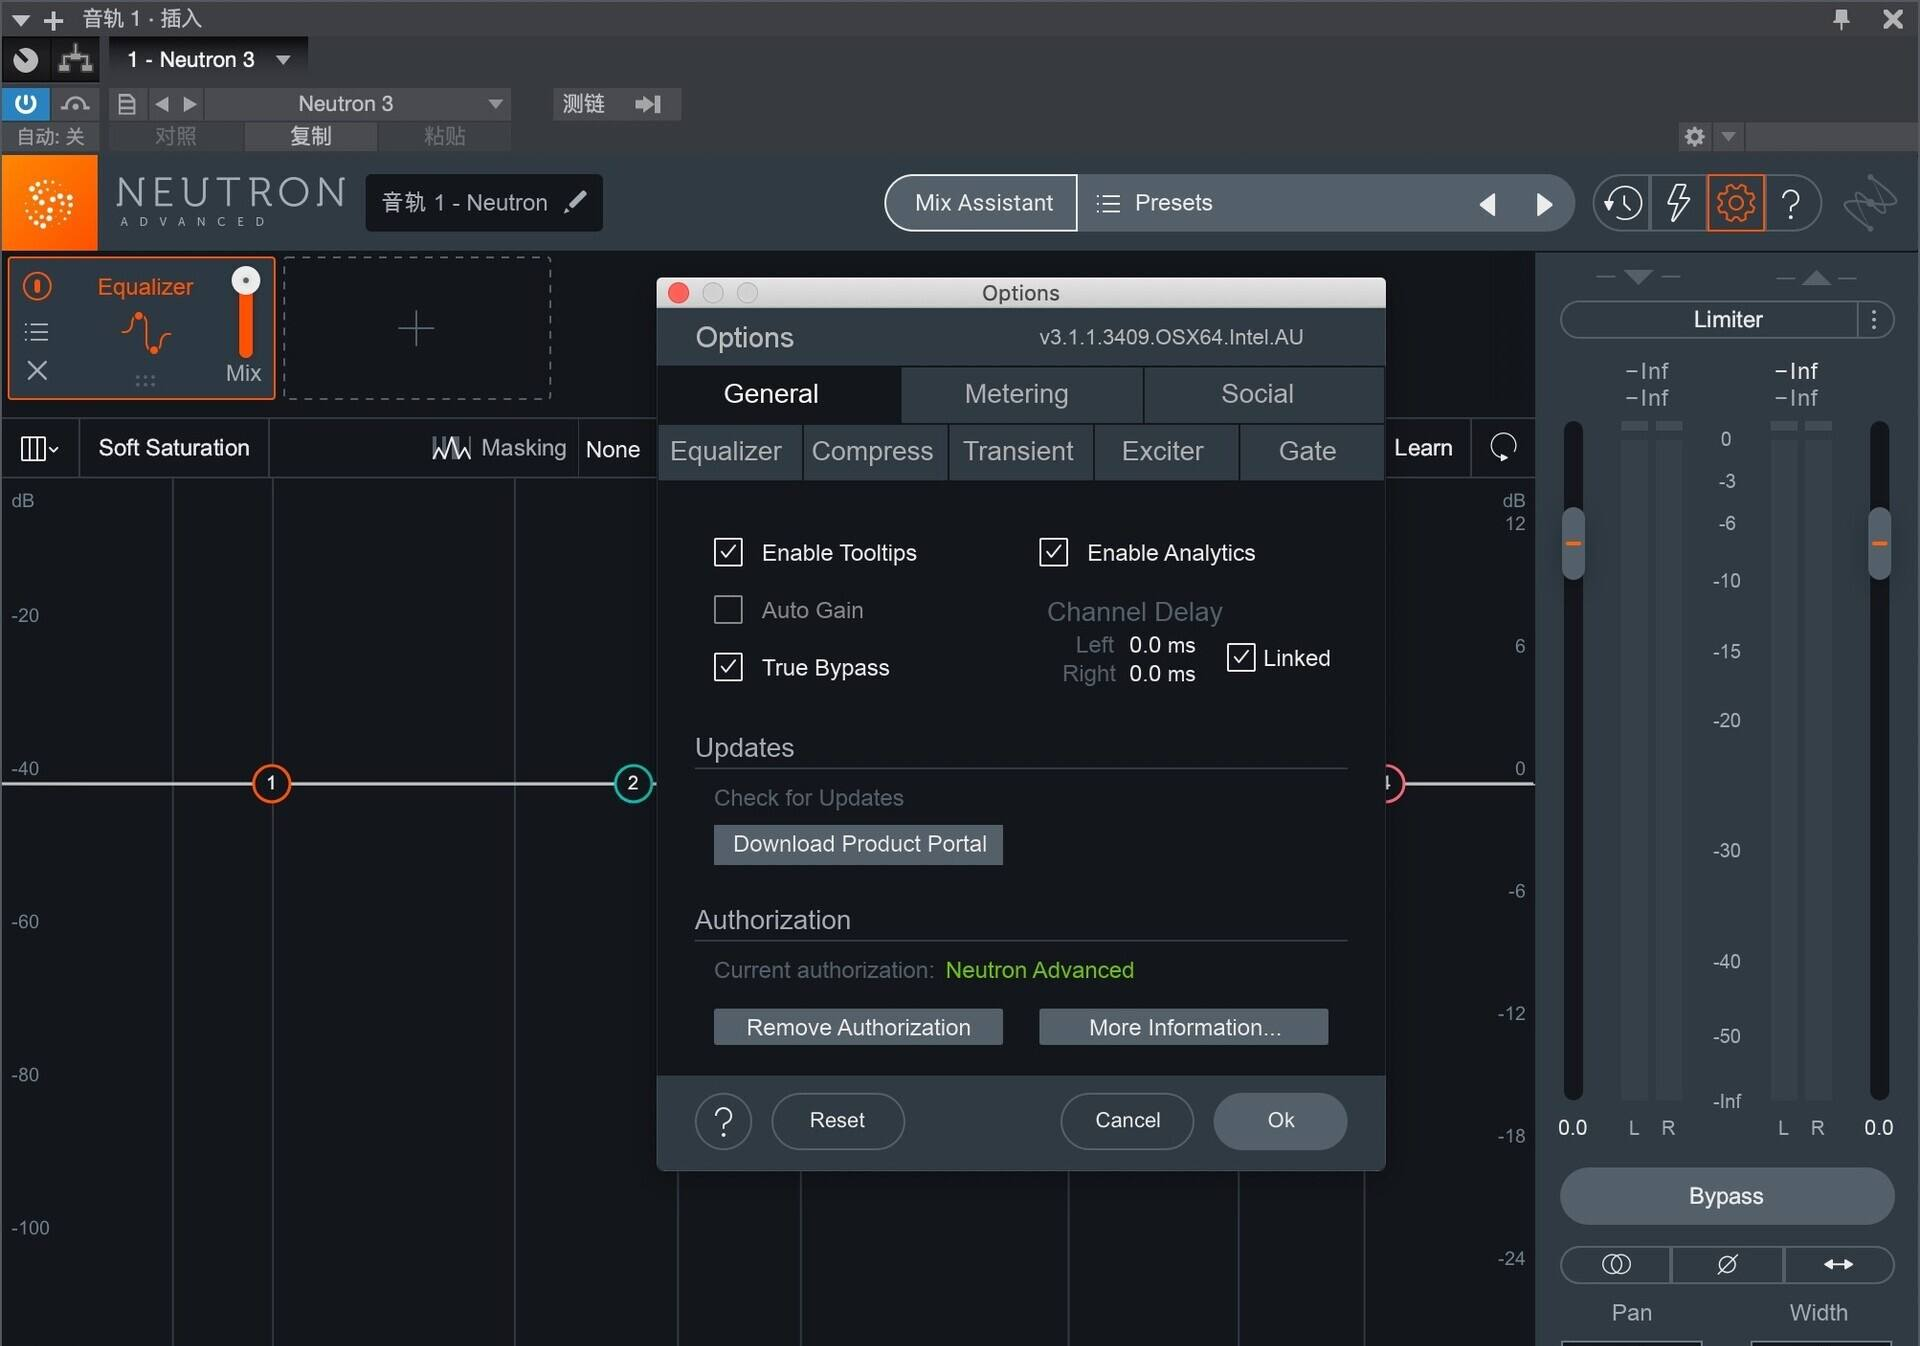Open Presets browser list
1920x1346 pixels.
1155,203
